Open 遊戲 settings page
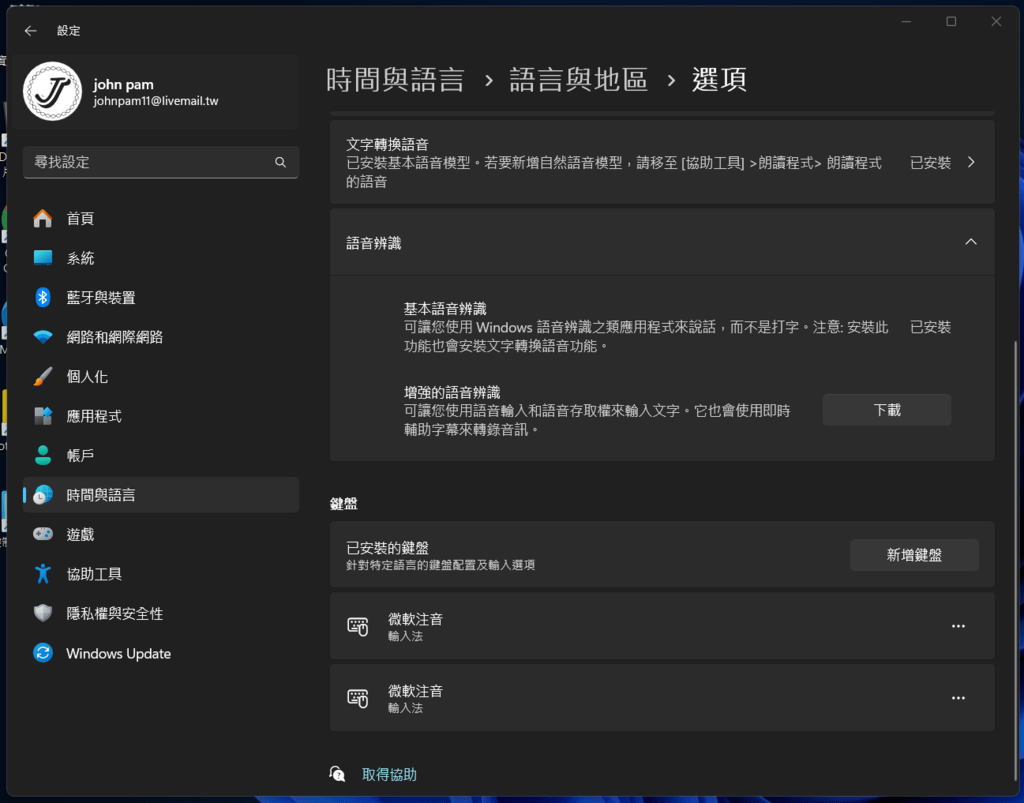1024x803 pixels. pos(161,535)
